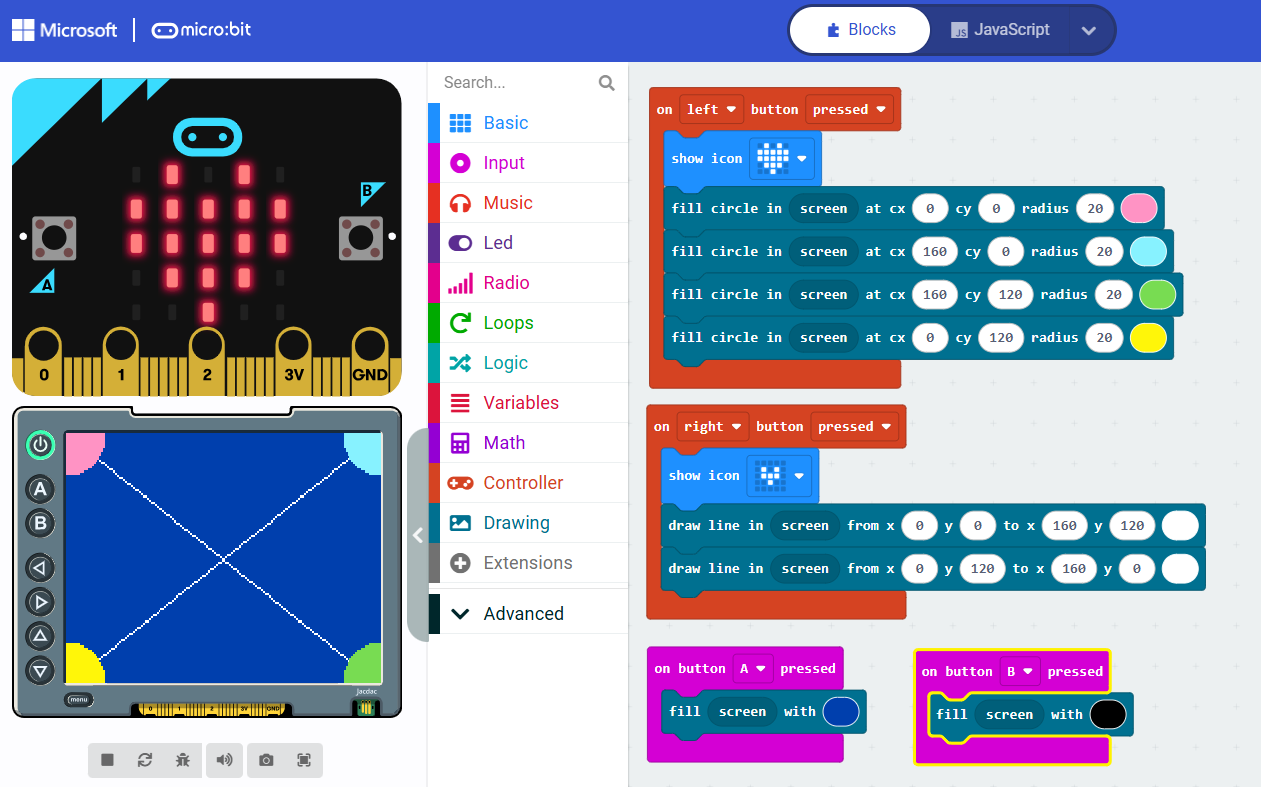This screenshot has height=787, width=1261.
Task: Click arcade shield power button
Action: click(40, 445)
